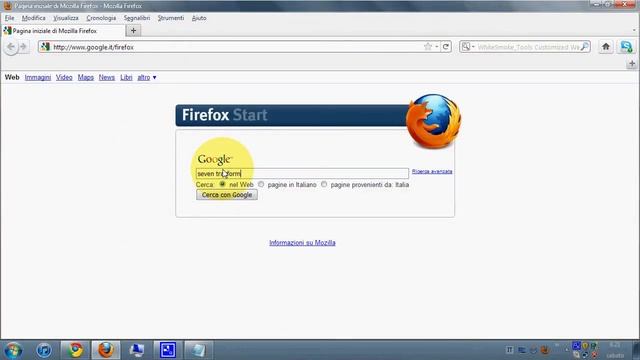This screenshot has height=360, width=640.
Task: Select 'pagine provenienti da: Italia' option
Action: tap(324, 184)
